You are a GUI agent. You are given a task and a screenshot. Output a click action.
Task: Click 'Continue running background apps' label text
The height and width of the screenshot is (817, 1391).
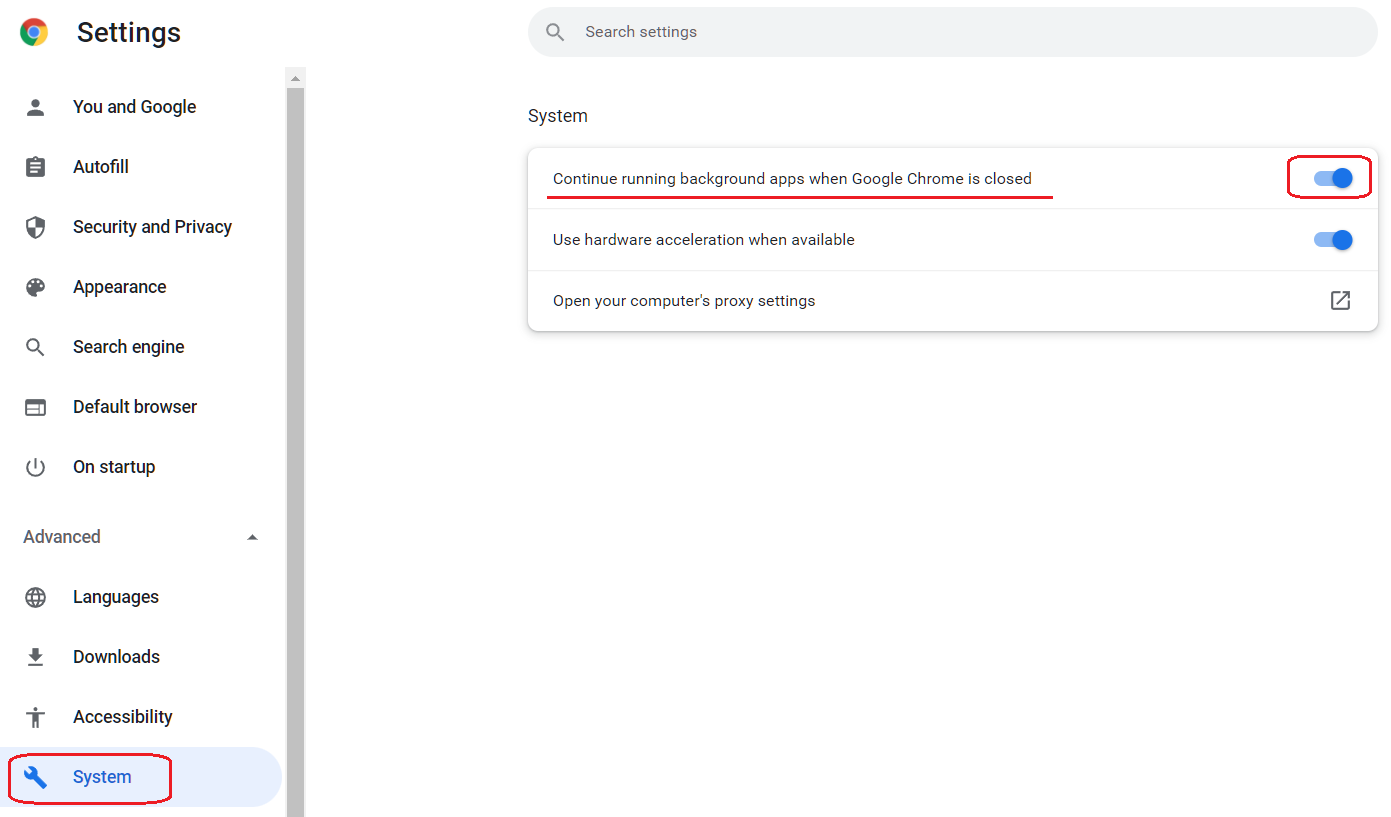click(x=792, y=179)
